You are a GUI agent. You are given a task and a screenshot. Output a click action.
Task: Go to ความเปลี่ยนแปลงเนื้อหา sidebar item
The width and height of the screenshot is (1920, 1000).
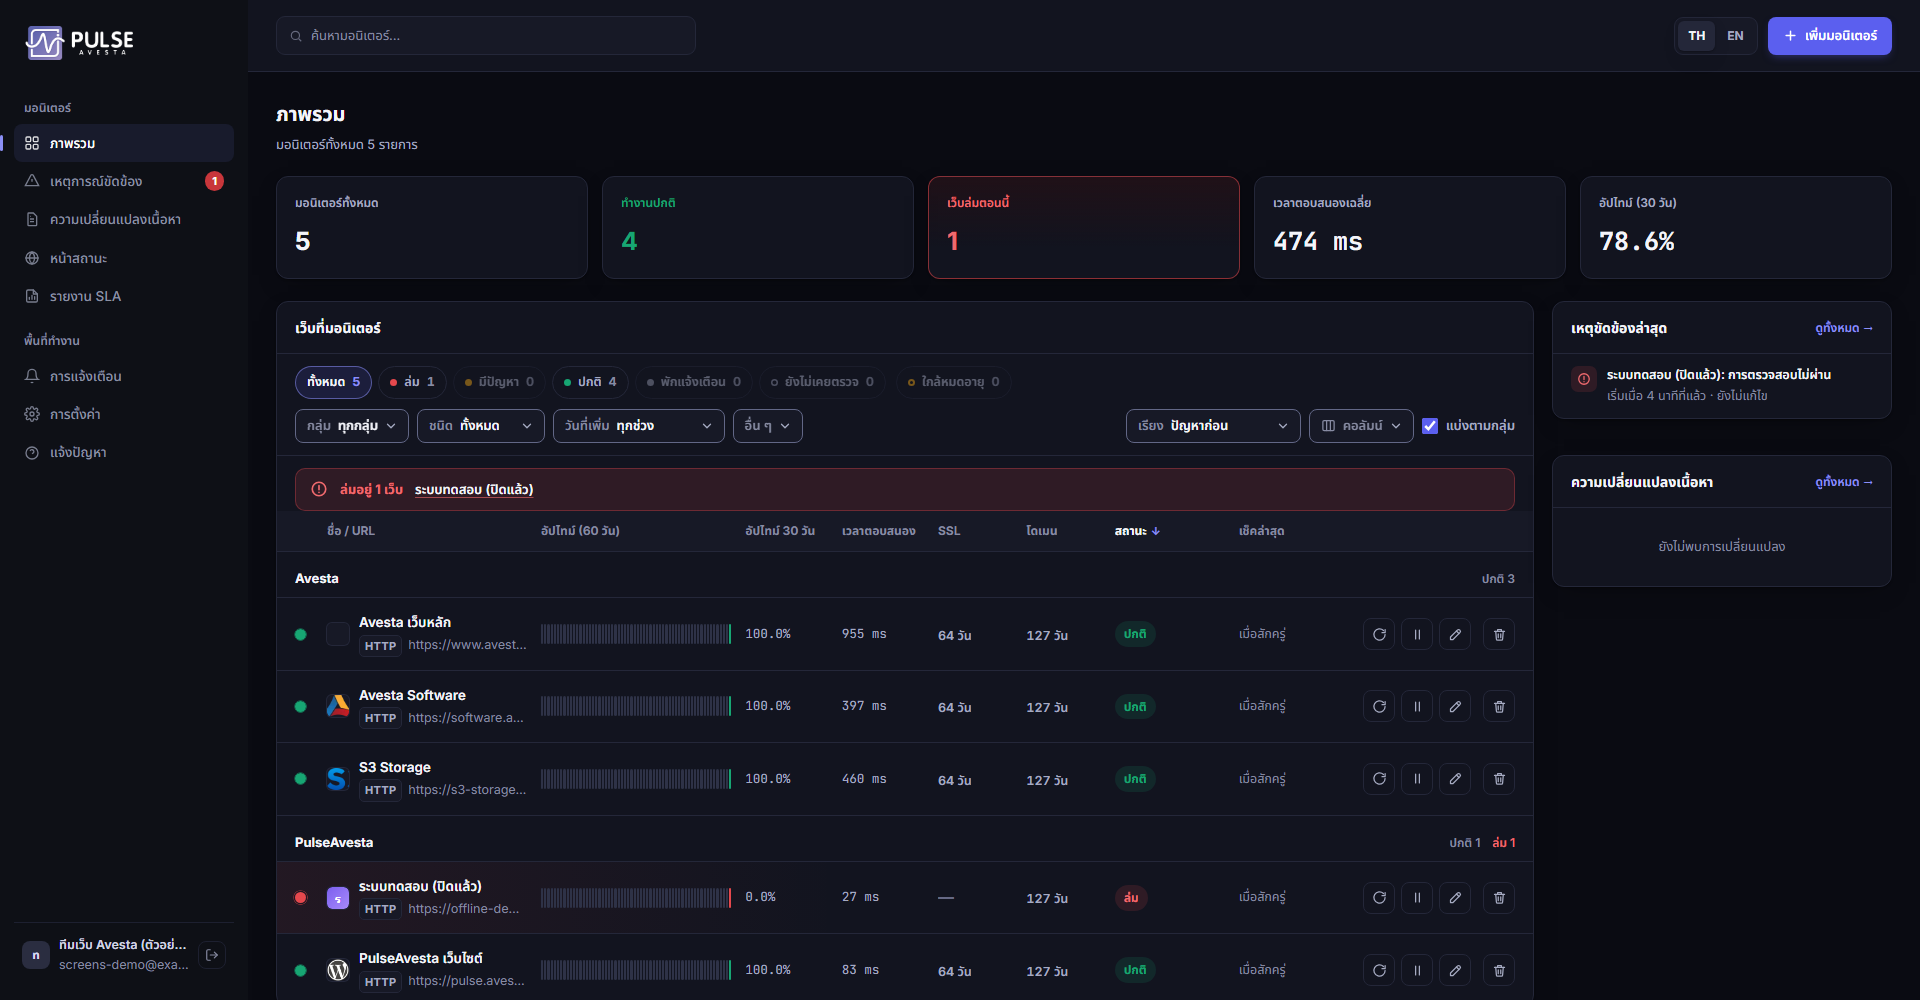pos(124,219)
